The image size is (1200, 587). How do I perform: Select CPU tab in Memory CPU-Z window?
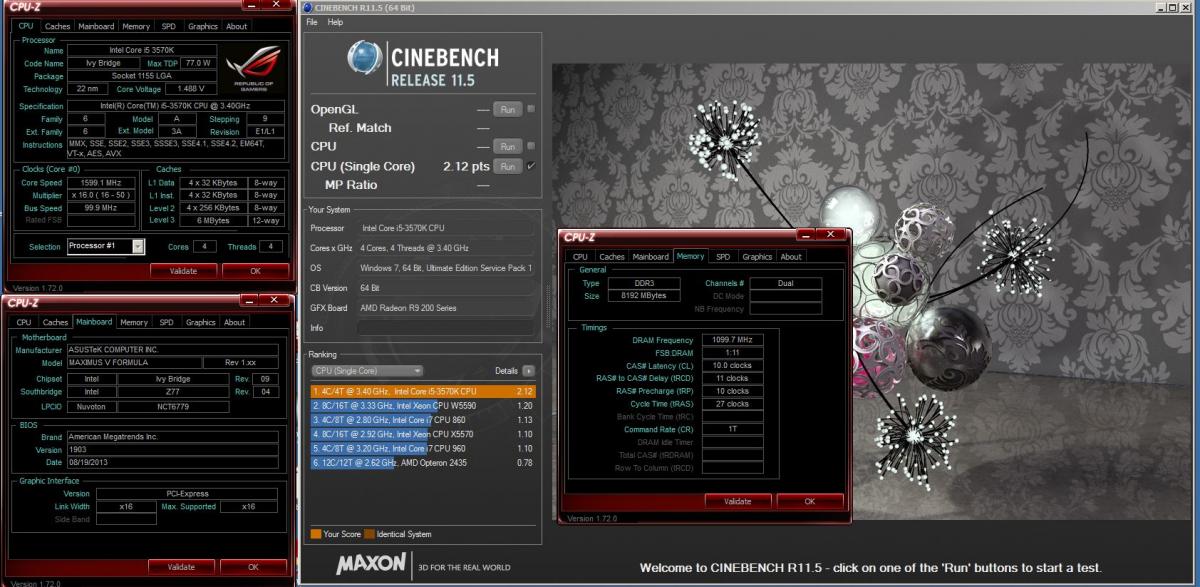580,256
